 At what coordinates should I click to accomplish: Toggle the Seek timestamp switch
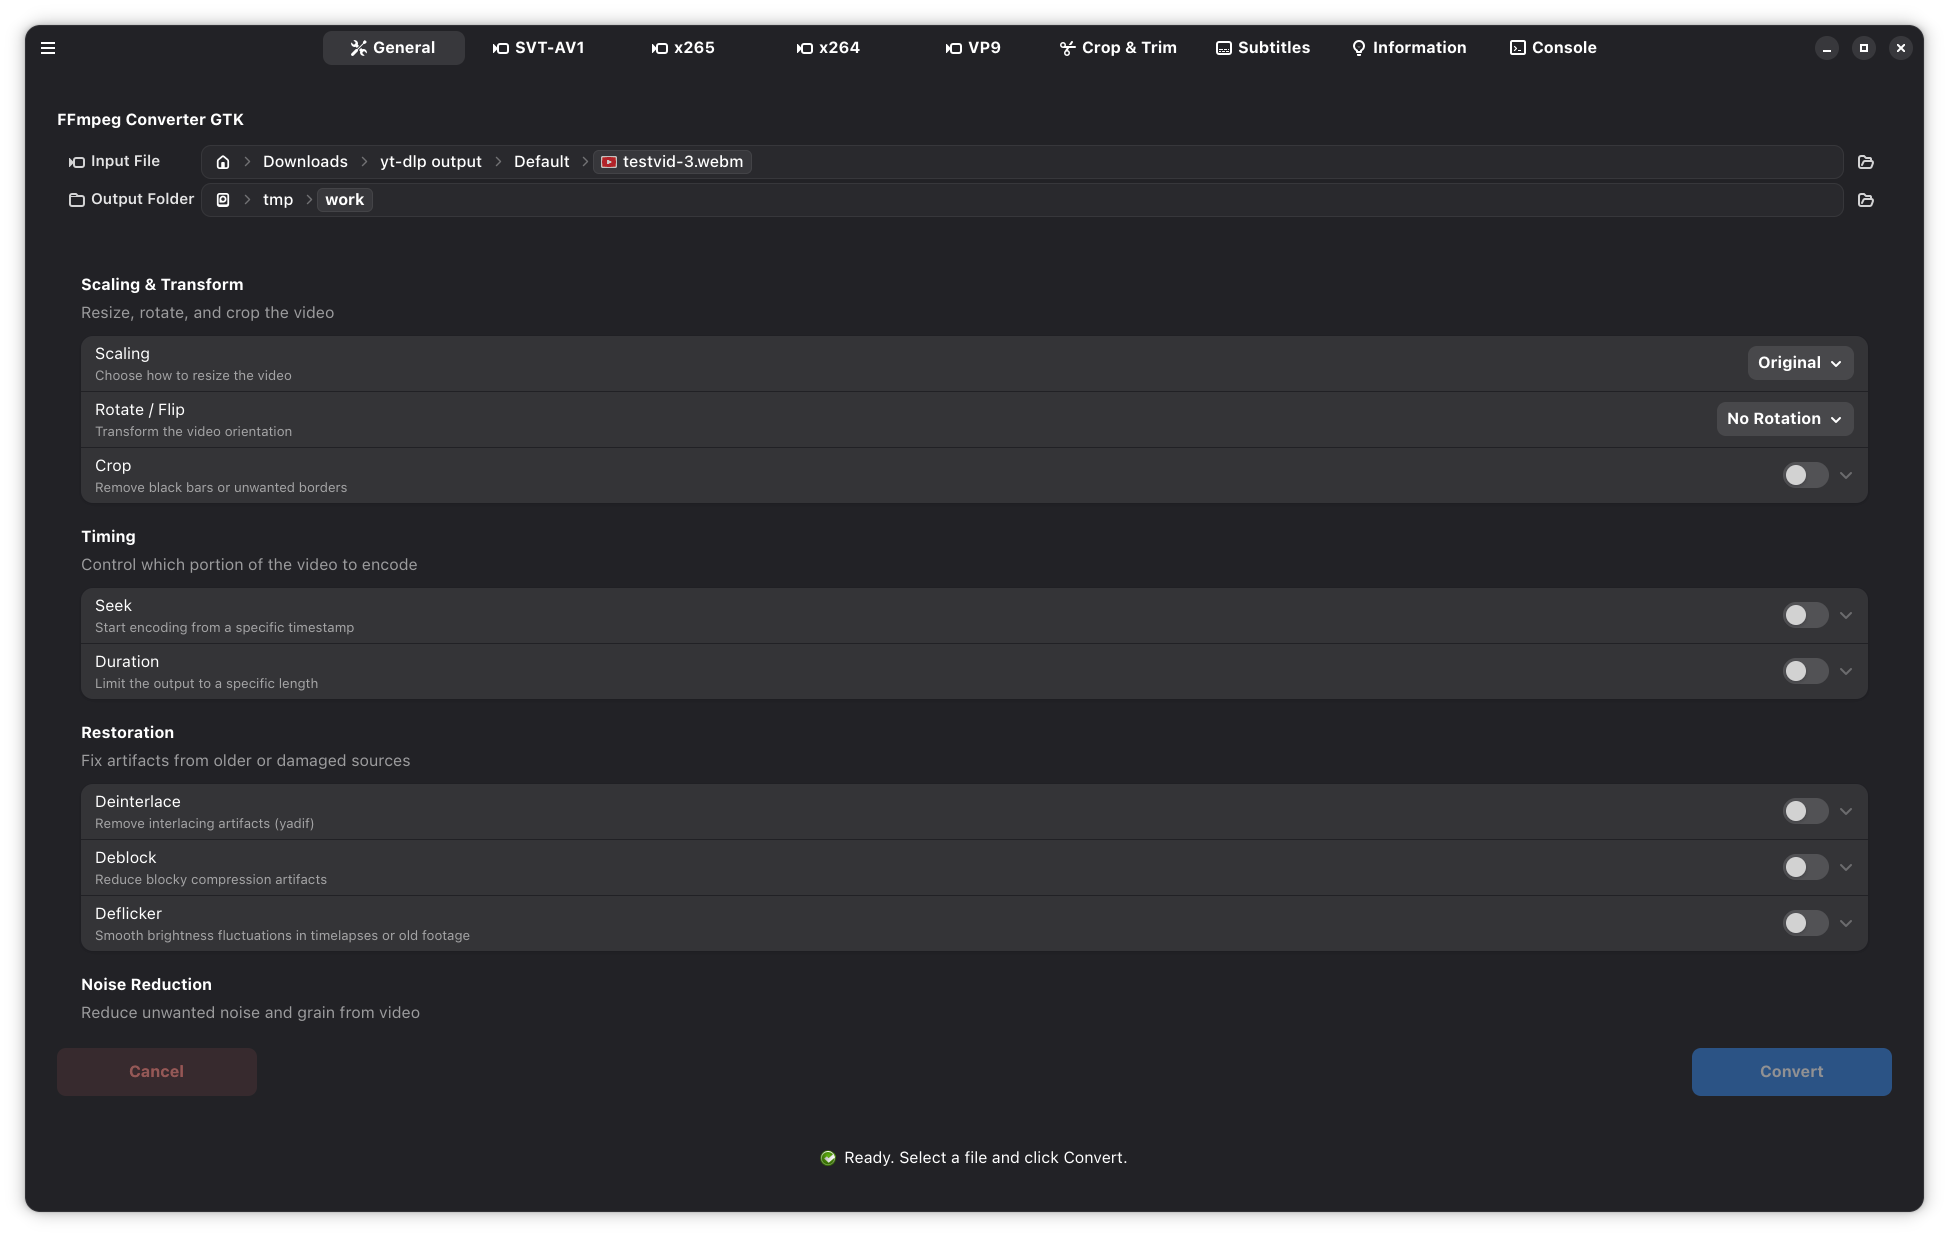pos(1805,615)
